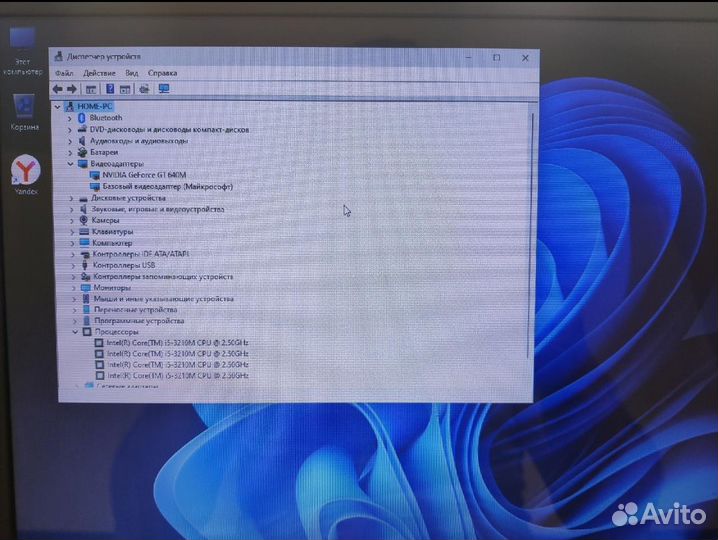Open the Корзина recycle bin desktop icon
This screenshot has width=718, height=540.
(x=24, y=112)
